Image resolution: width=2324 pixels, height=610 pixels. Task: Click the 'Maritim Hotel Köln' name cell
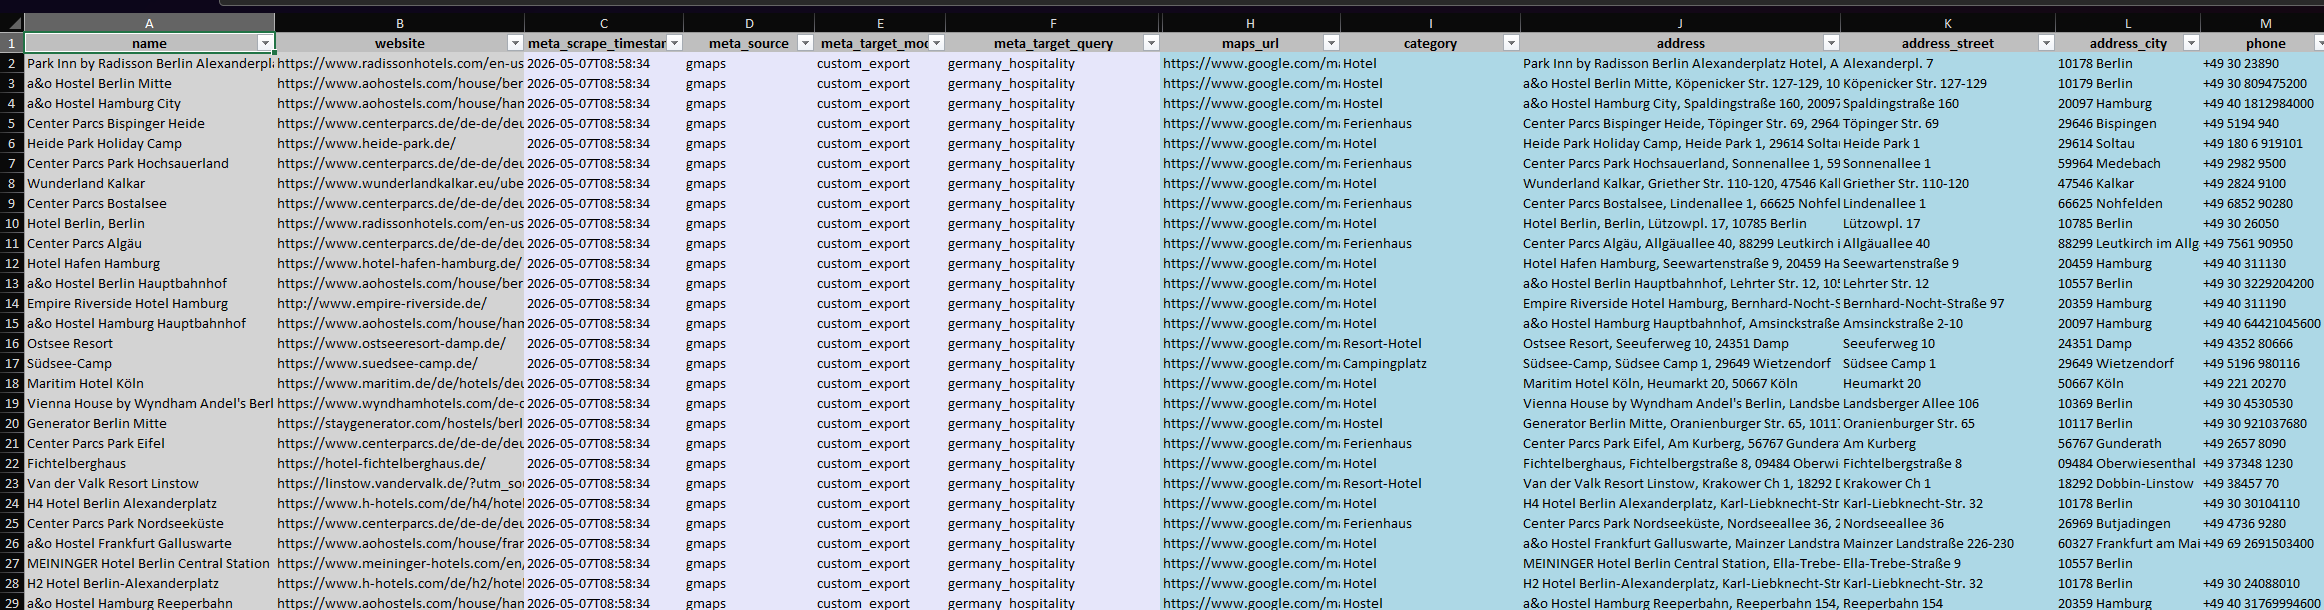[149, 383]
